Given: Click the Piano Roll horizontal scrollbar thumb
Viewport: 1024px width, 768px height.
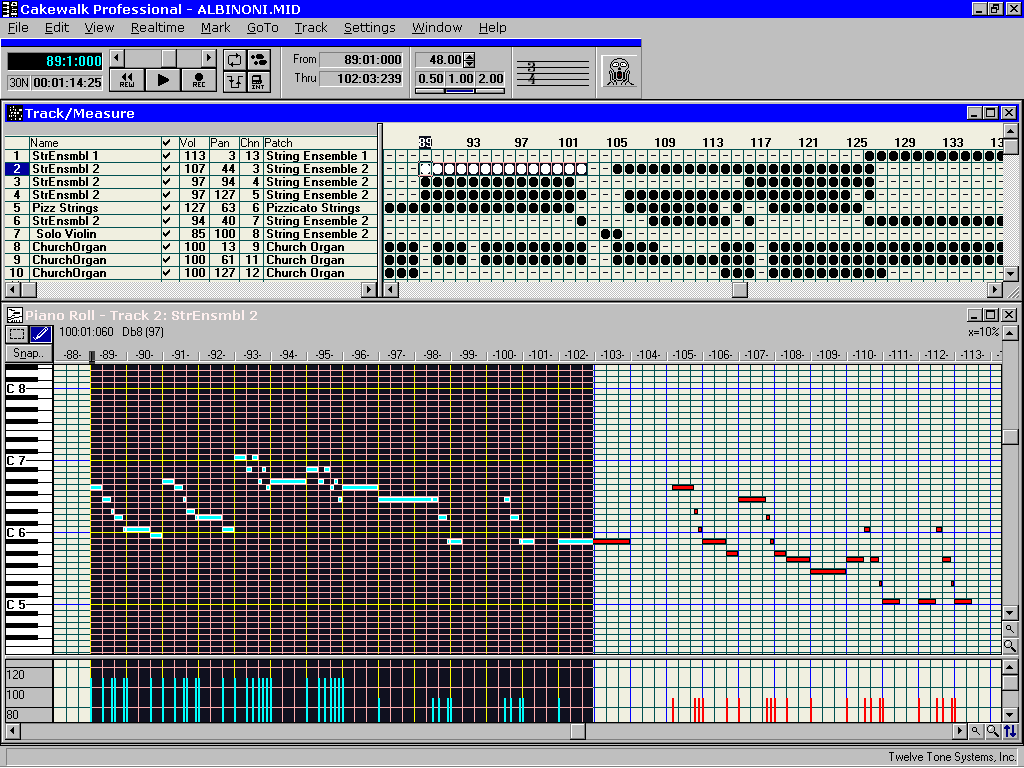Looking at the screenshot, I should [577, 731].
